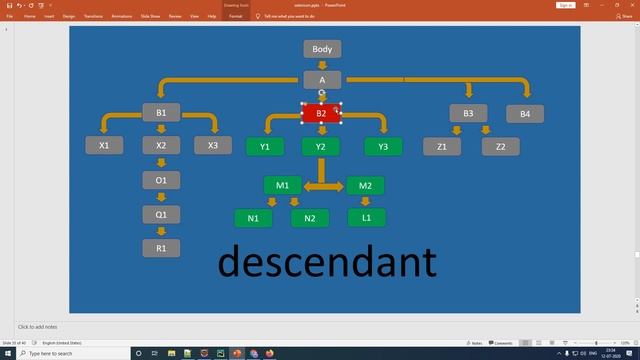
Task: Select the green N1 box
Action: (x=253, y=218)
